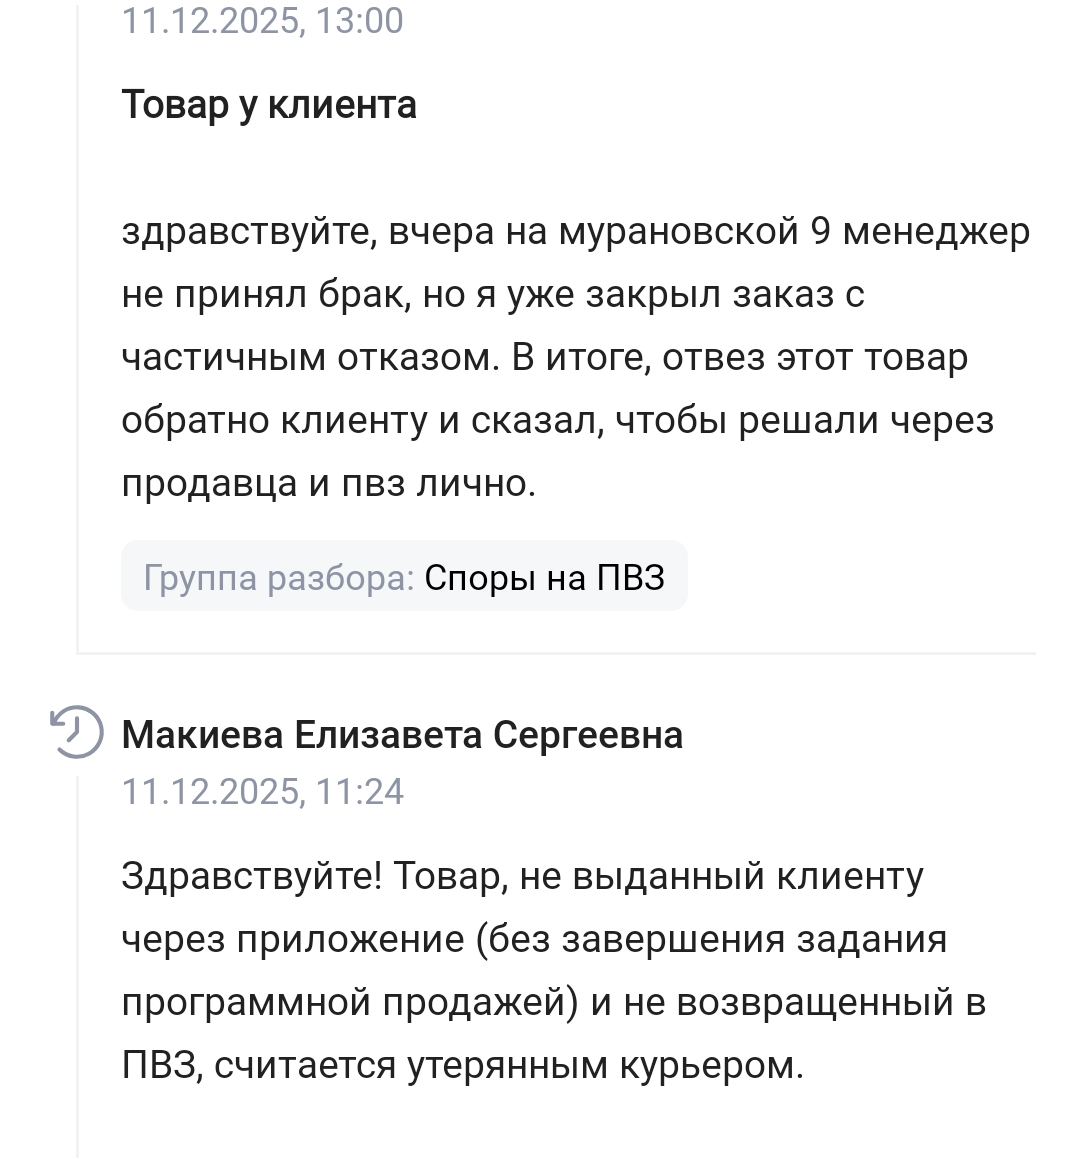1080x1158 pixels.
Task: Click the line программной продажей) и не возвращенный
Action: pyautogui.click(x=553, y=1002)
